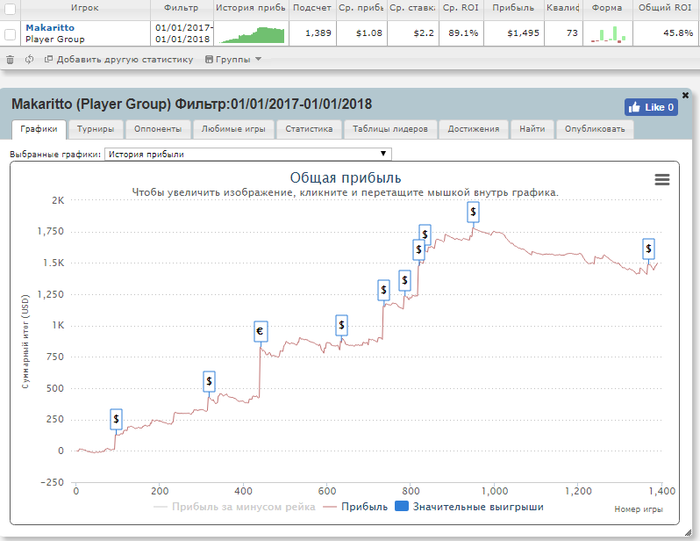The width and height of the screenshot is (700, 541).
Task: Open the Найти tab
Action: coord(532,129)
